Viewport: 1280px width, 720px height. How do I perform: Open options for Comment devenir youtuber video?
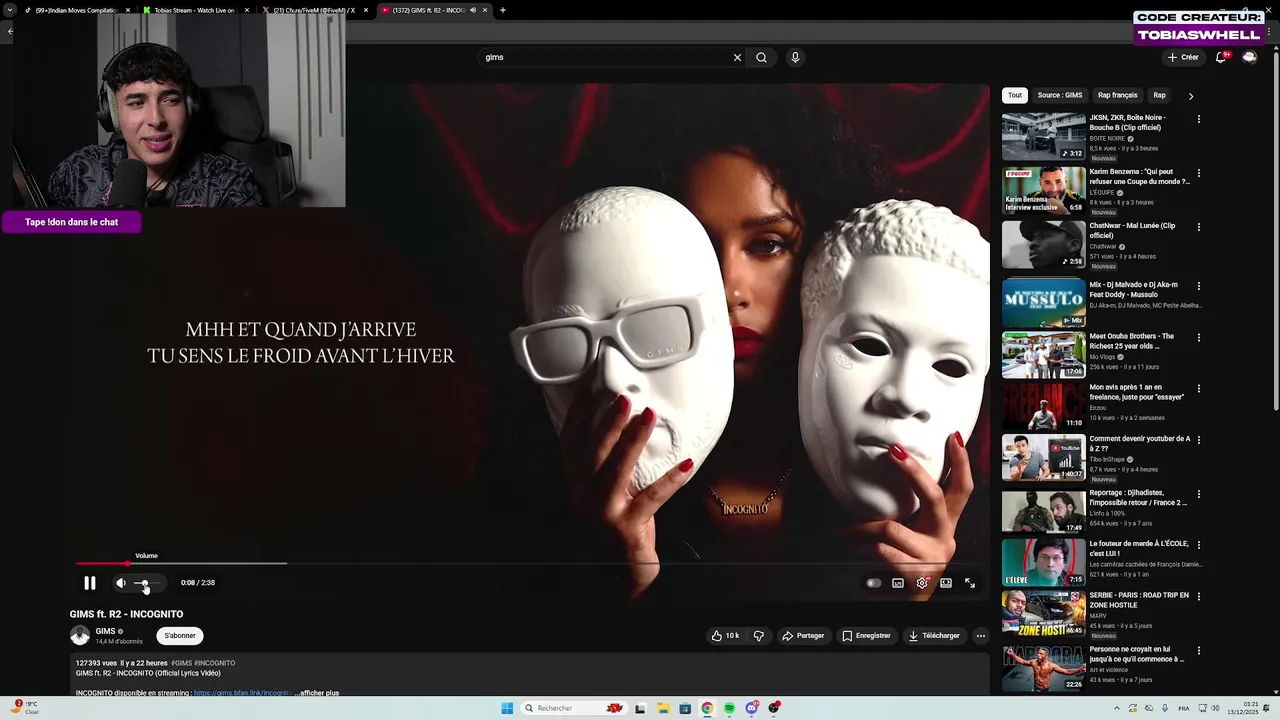[1199, 440]
